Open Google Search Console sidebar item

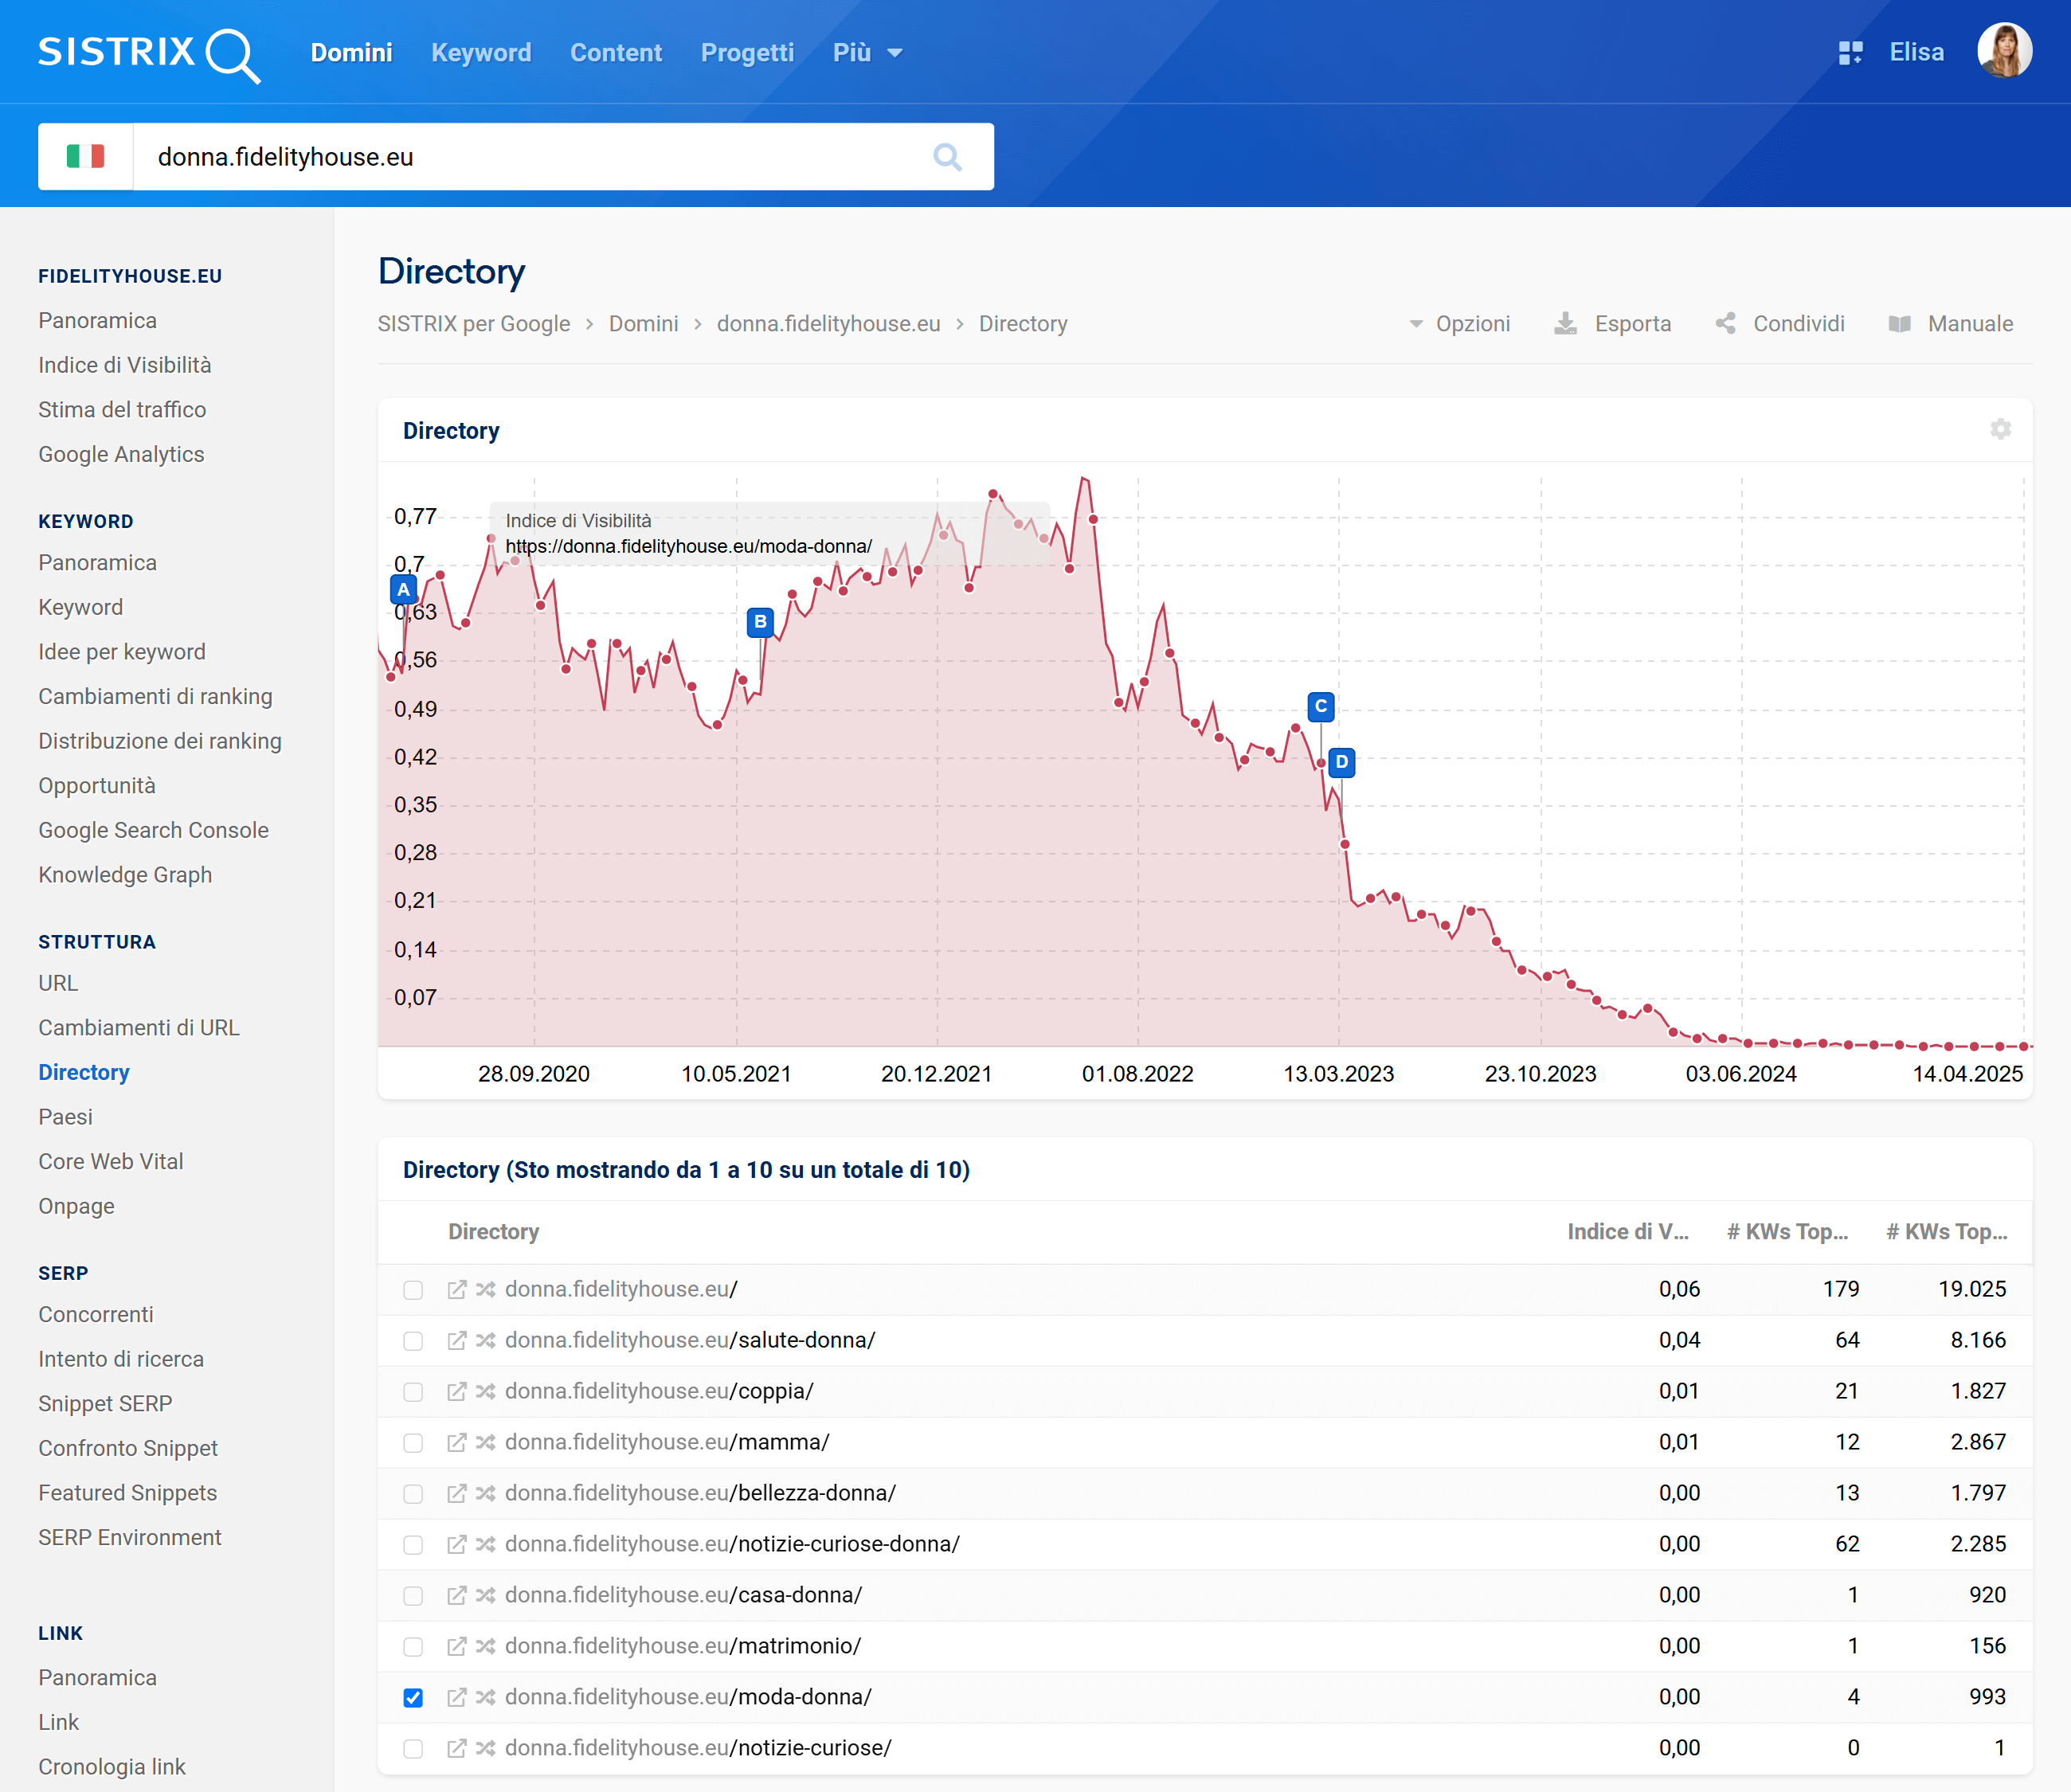[153, 830]
